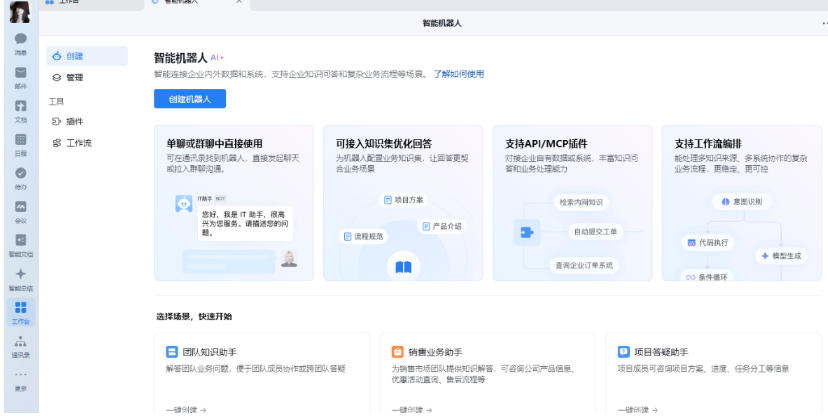Click 一键创建 under 项目答疑助手
828x417 pixels.
[638, 410]
